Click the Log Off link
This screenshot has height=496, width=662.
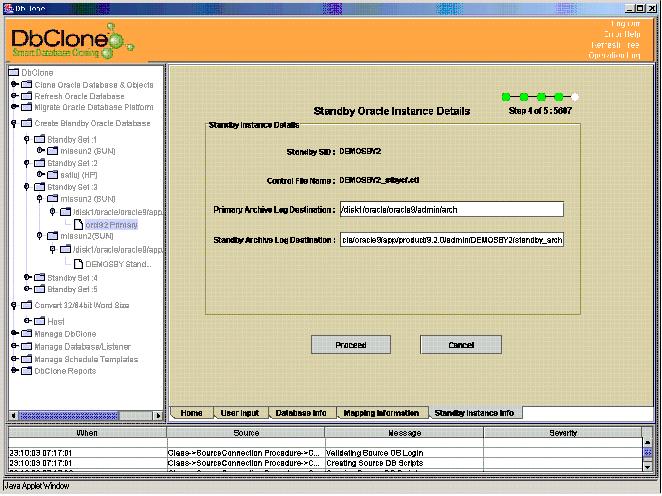pos(625,24)
